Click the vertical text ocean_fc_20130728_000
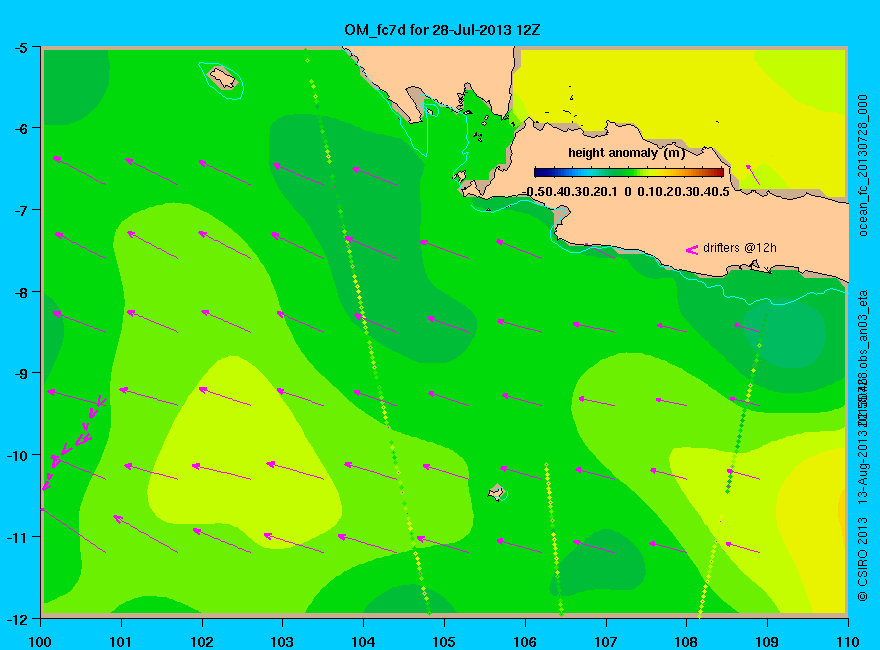880x650 pixels. pos(863,166)
